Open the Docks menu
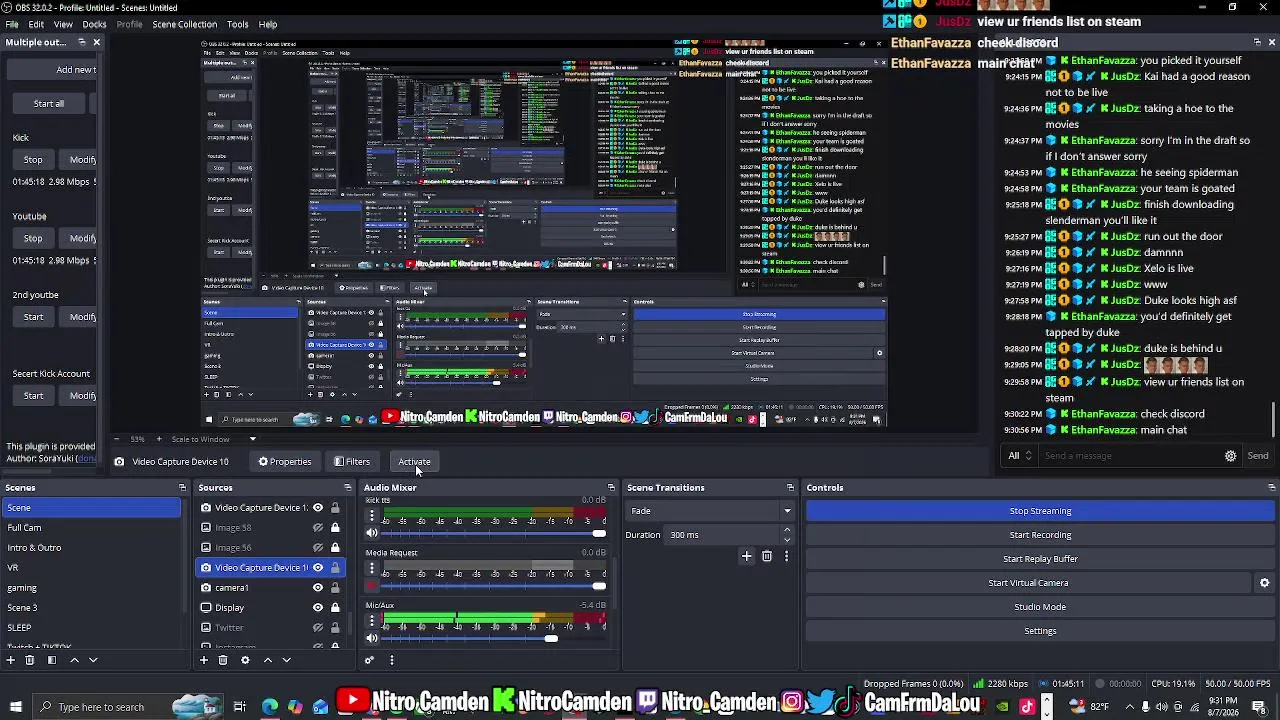Image resolution: width=1280 pixels, height=720 pixels. pos(94,24)
